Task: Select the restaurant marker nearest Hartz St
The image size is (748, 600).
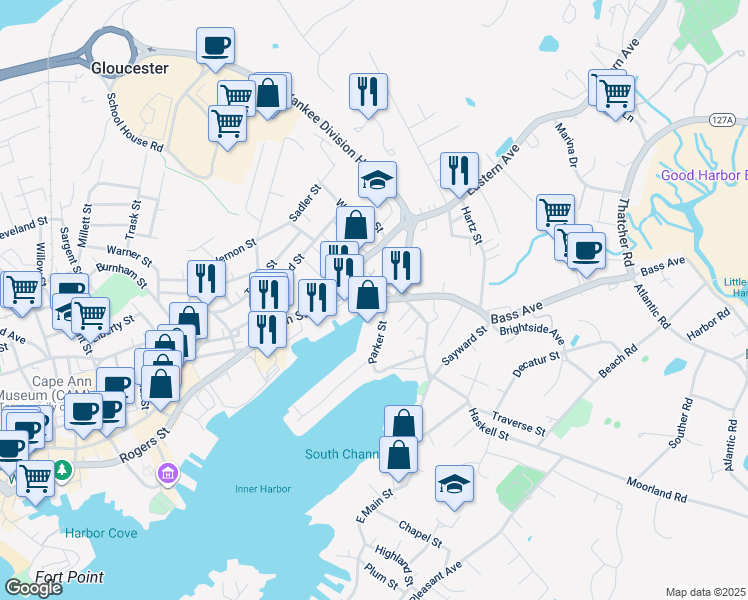Action: coord(460,170)
